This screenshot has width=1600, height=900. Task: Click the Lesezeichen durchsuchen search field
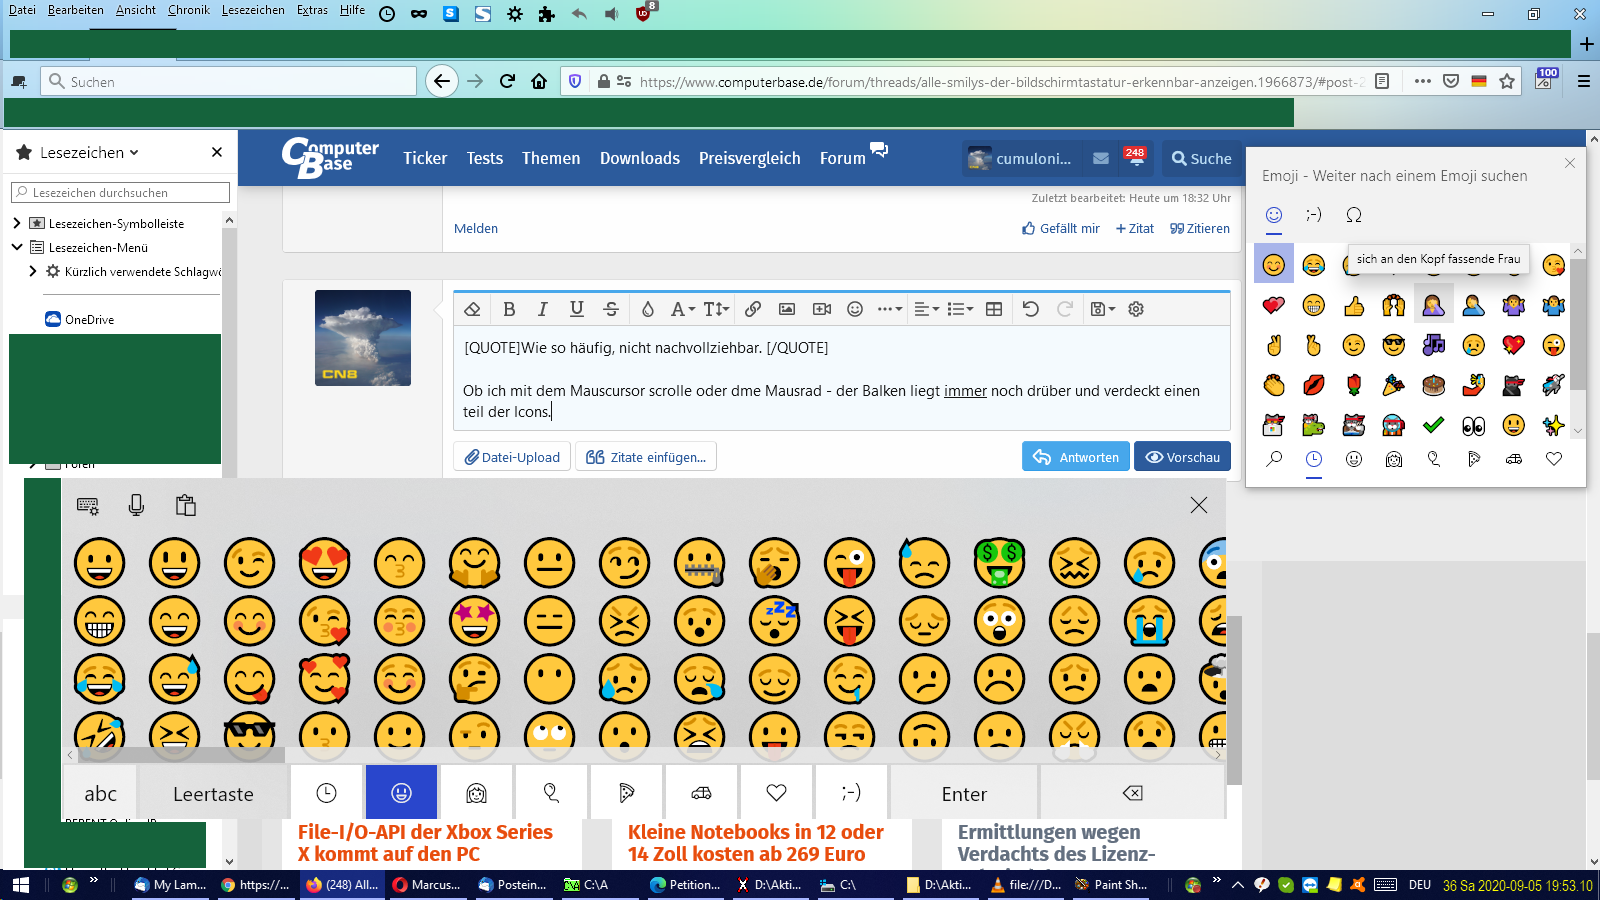[x=120, y=192]
